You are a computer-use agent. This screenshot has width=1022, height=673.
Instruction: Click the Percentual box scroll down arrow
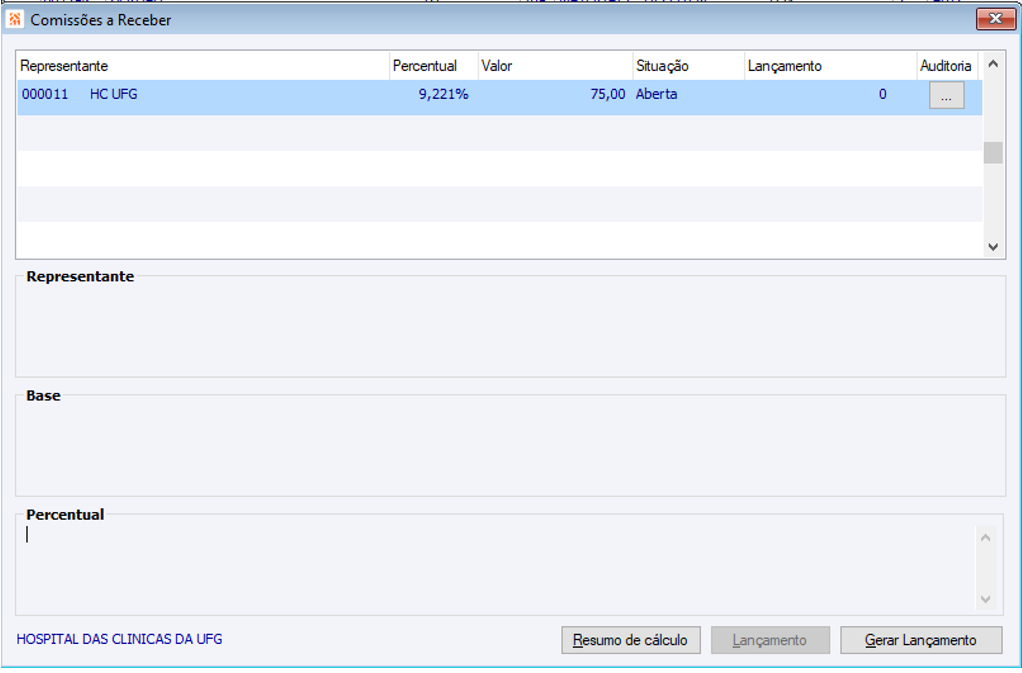(x=985, y=599)
